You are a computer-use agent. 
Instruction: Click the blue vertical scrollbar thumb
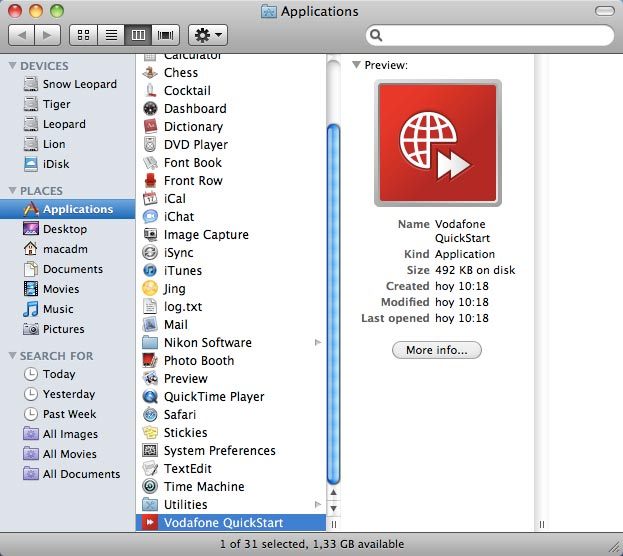[x=333, y=304]
